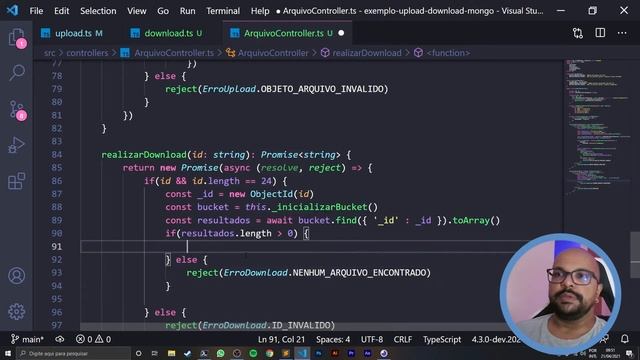The width and height of the screenshot is (640, 360).
Task: Open the Manage gear icon
Action: tap(17, 312)
